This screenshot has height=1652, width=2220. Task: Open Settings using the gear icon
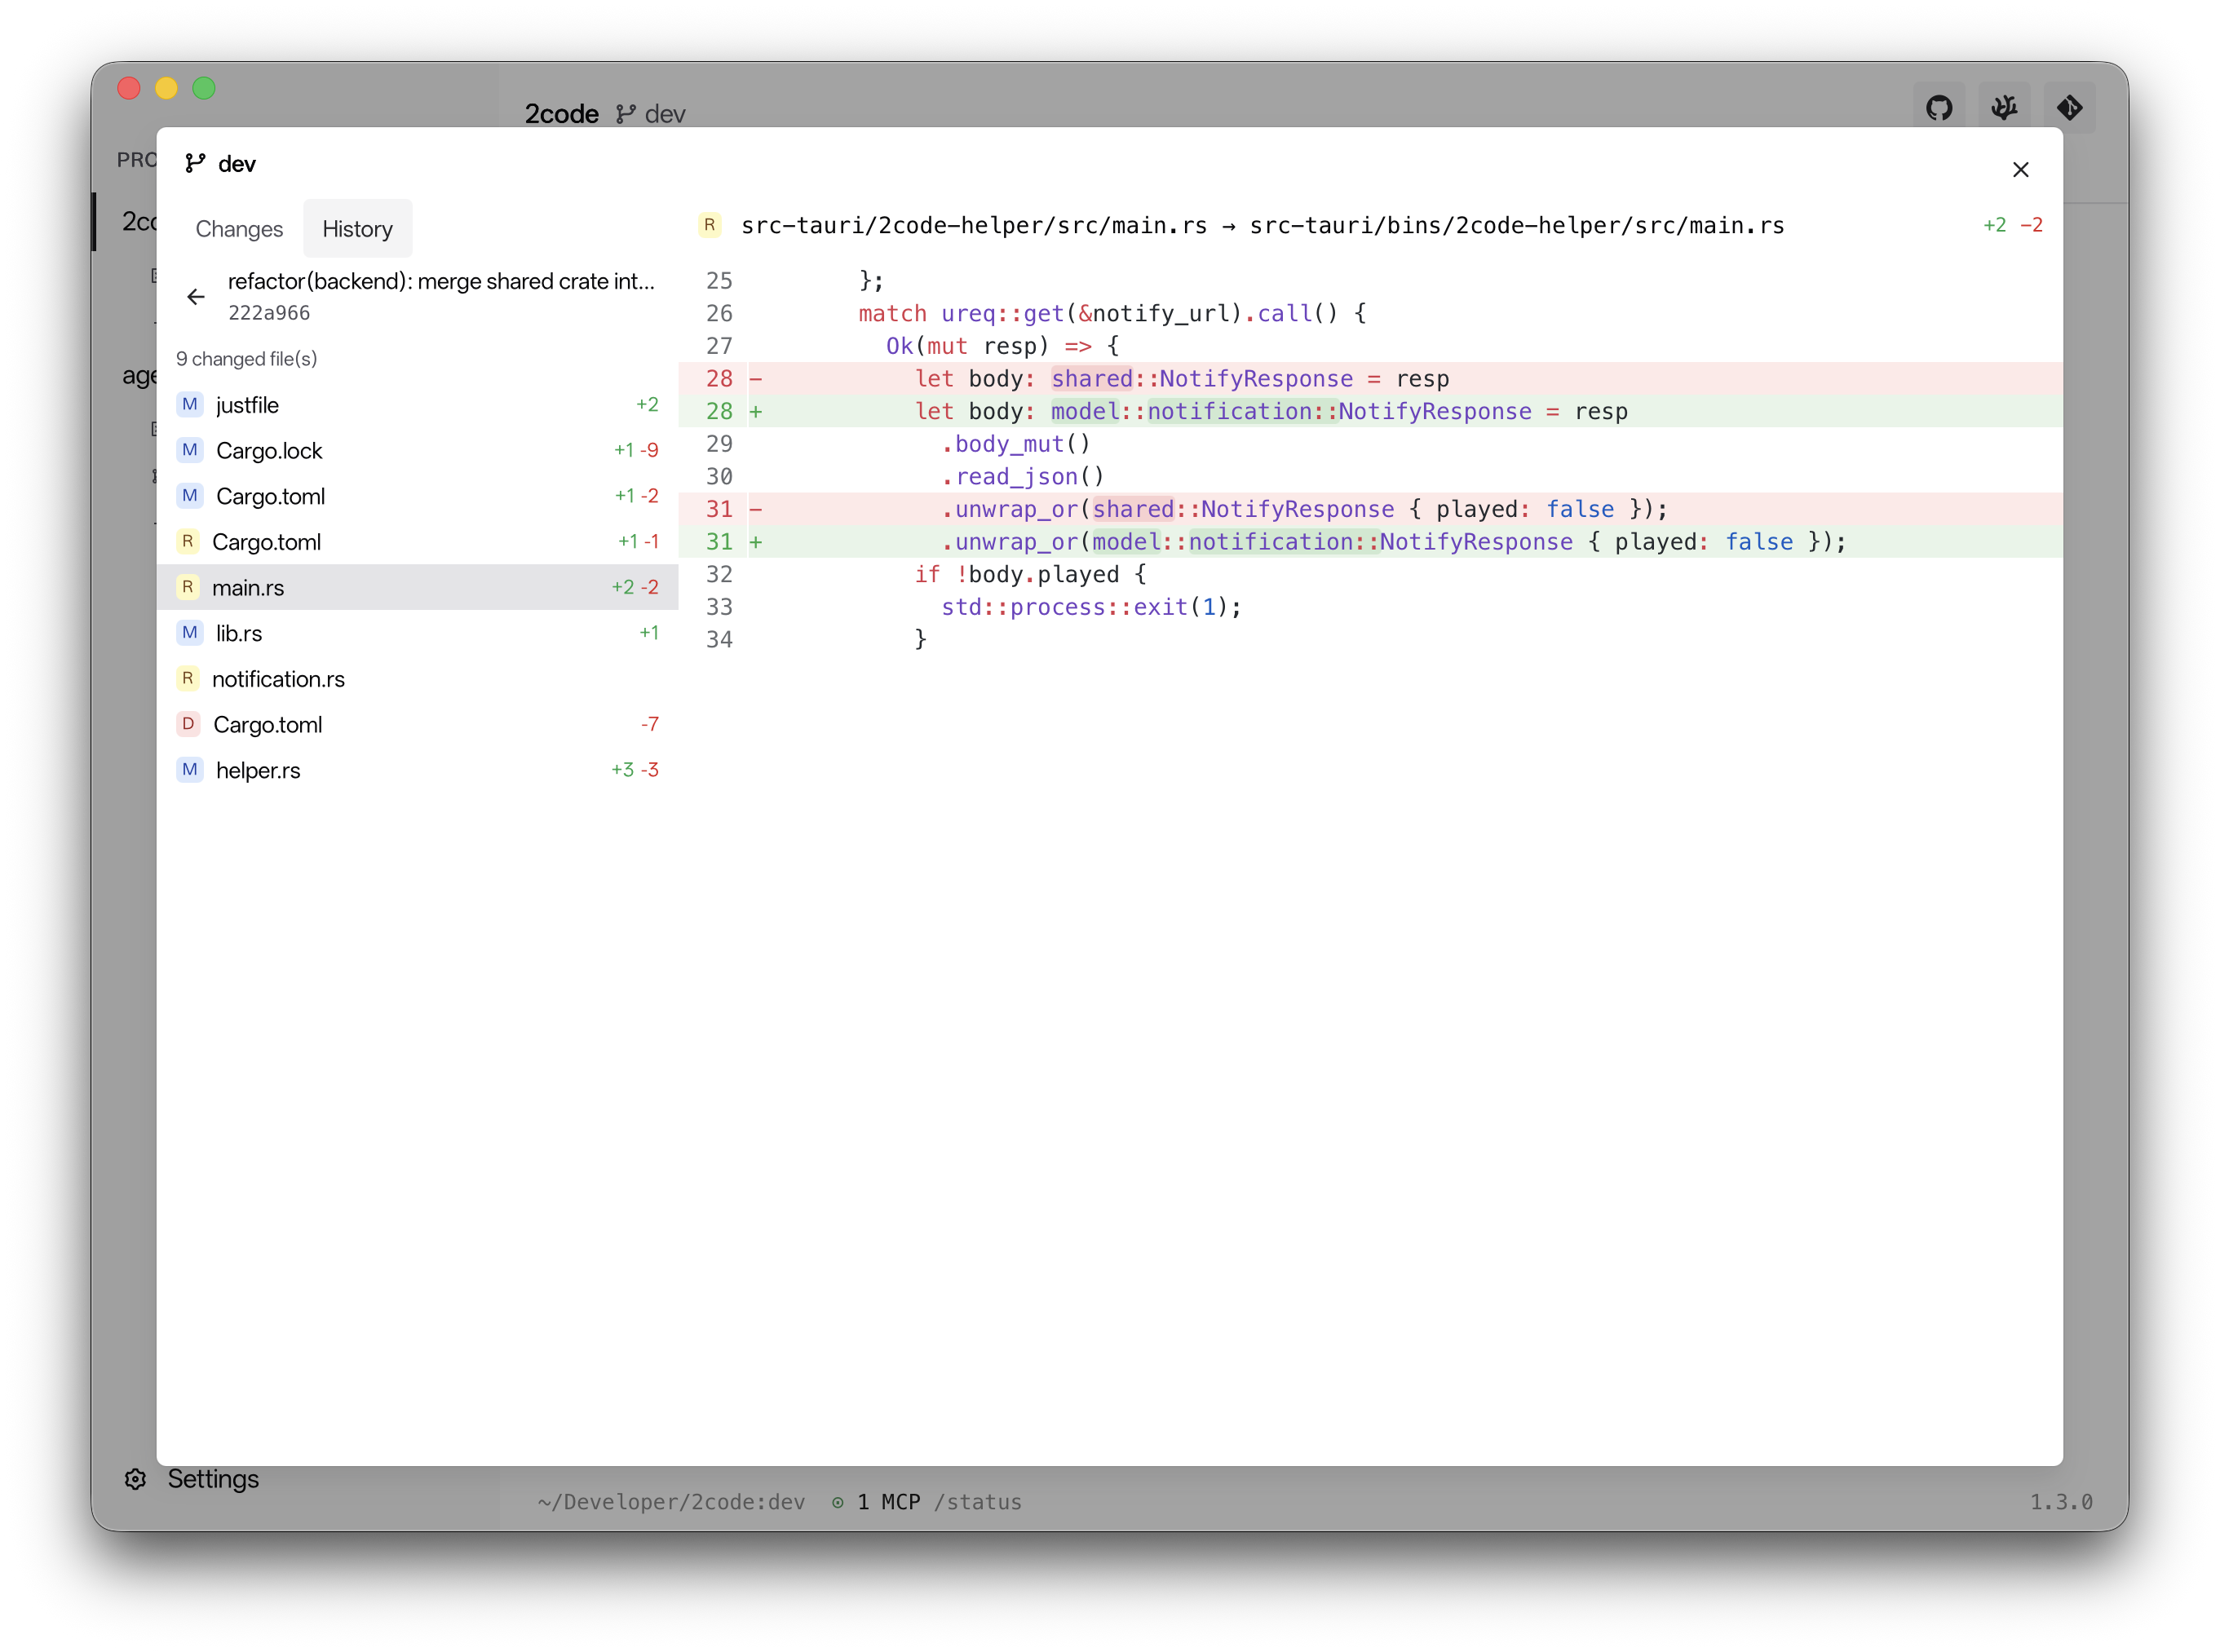[x=135, y=1479]
